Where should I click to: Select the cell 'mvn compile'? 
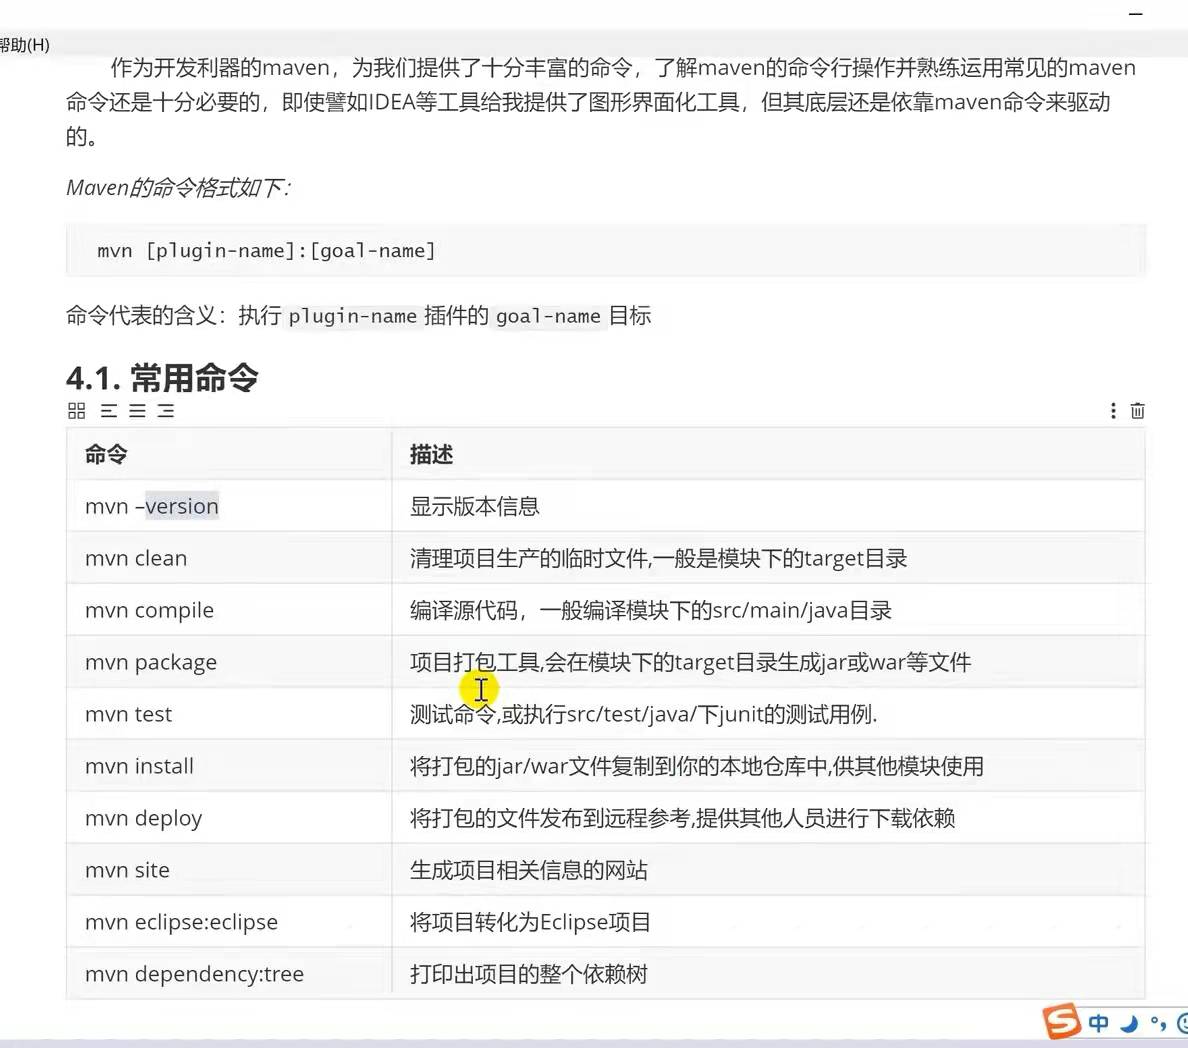[x=229, y=610]
